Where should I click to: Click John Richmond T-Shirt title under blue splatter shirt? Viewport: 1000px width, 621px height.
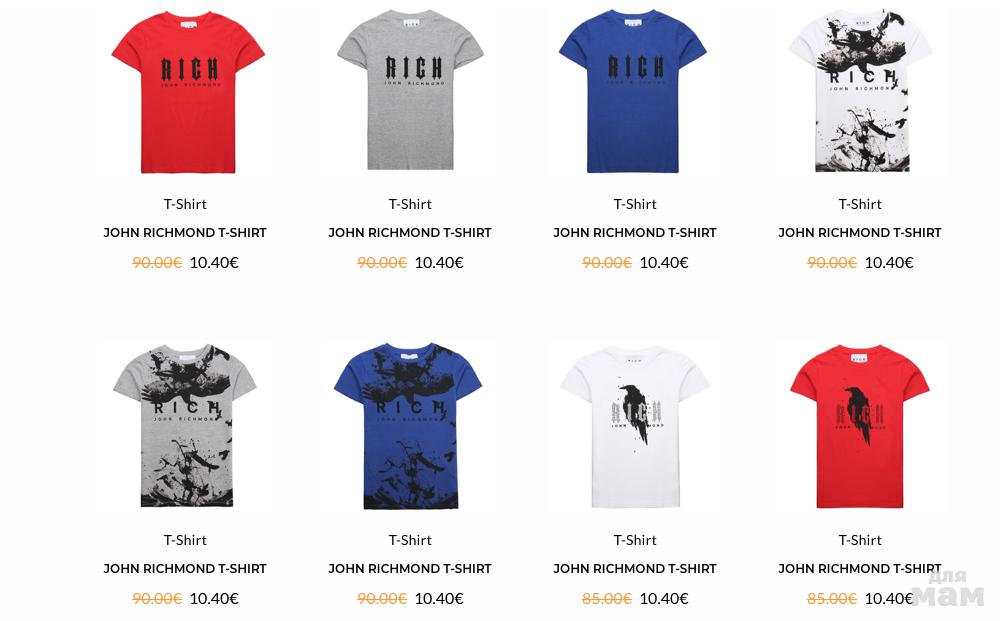410,569
